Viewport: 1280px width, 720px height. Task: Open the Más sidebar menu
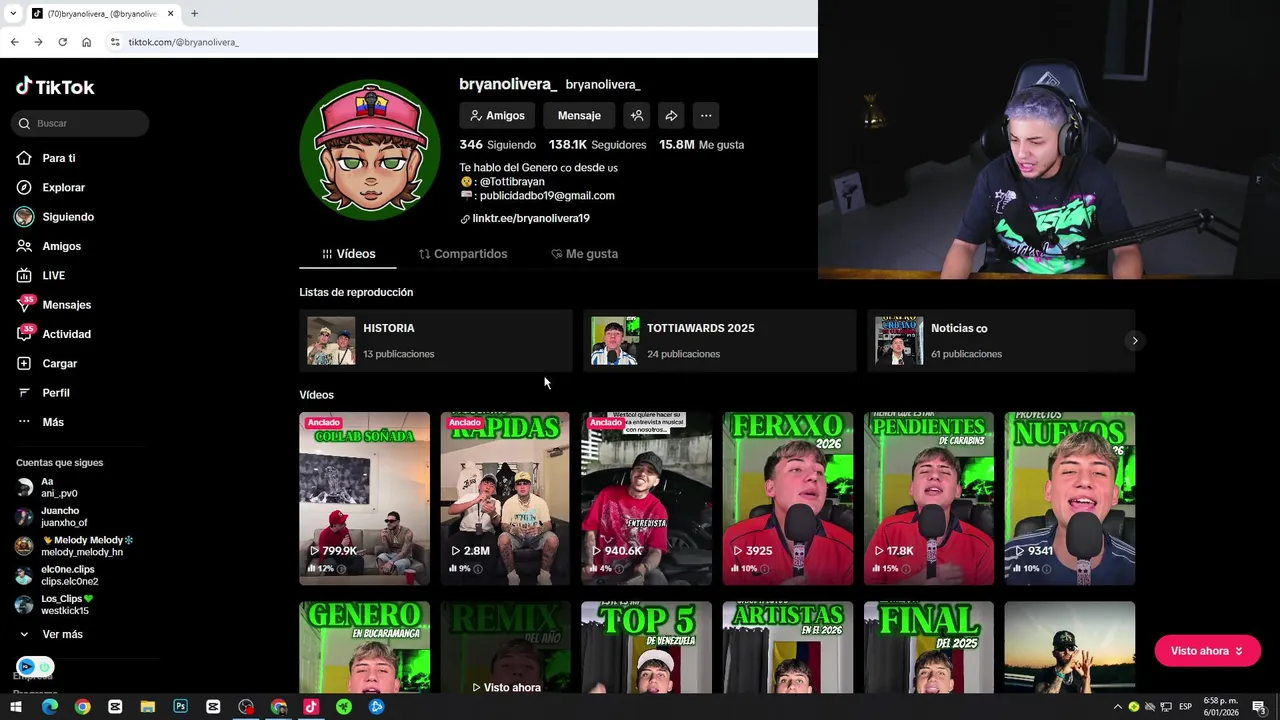click(x=52, y=422)
